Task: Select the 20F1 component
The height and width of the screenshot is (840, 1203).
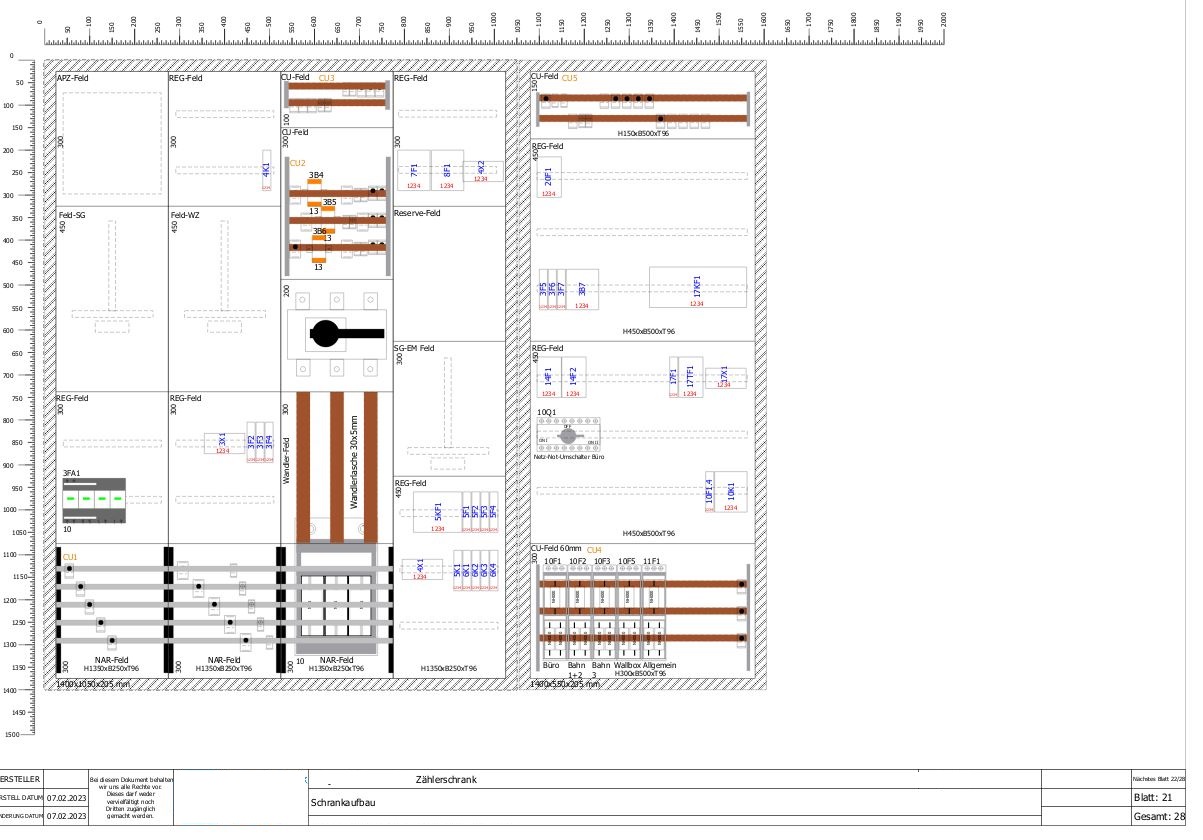Action: point(548,179)
